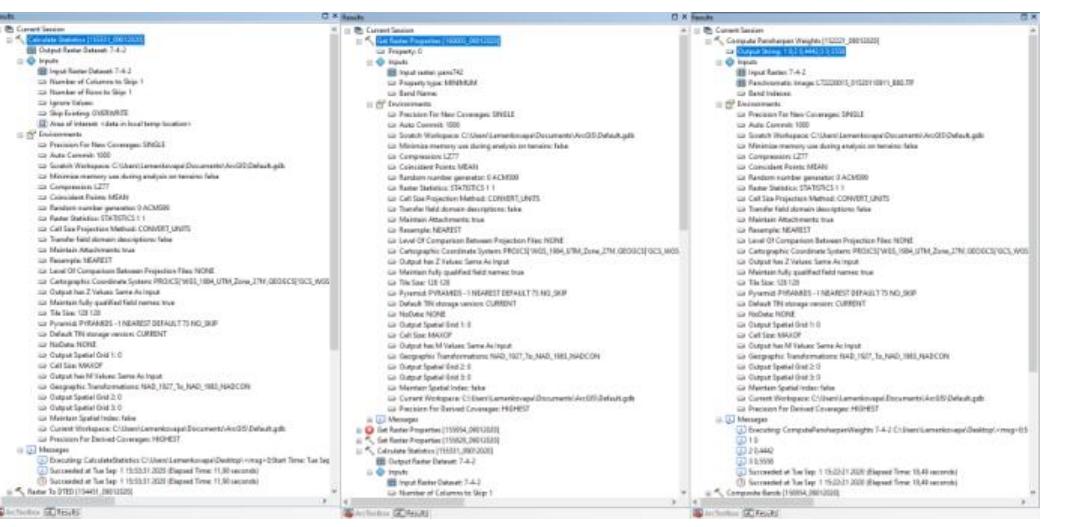This screenshot has height=527, width=1077.
Task: Click the Inputs diamond icon in middle panel
Action: tap(381, 62)
